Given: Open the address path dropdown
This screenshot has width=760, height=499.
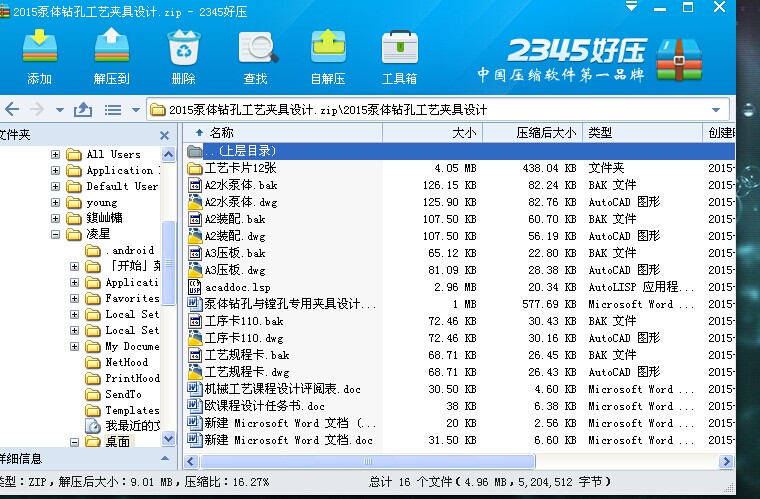Looking at the screenshot, I should coord(716,110).
